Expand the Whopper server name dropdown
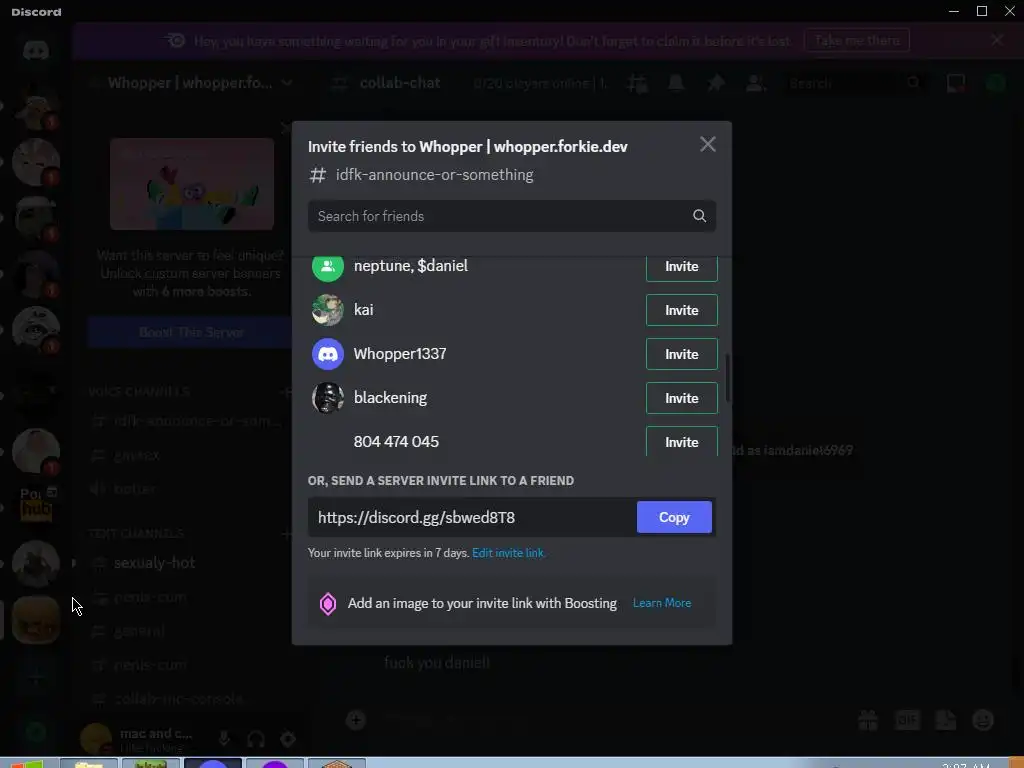 287,83
